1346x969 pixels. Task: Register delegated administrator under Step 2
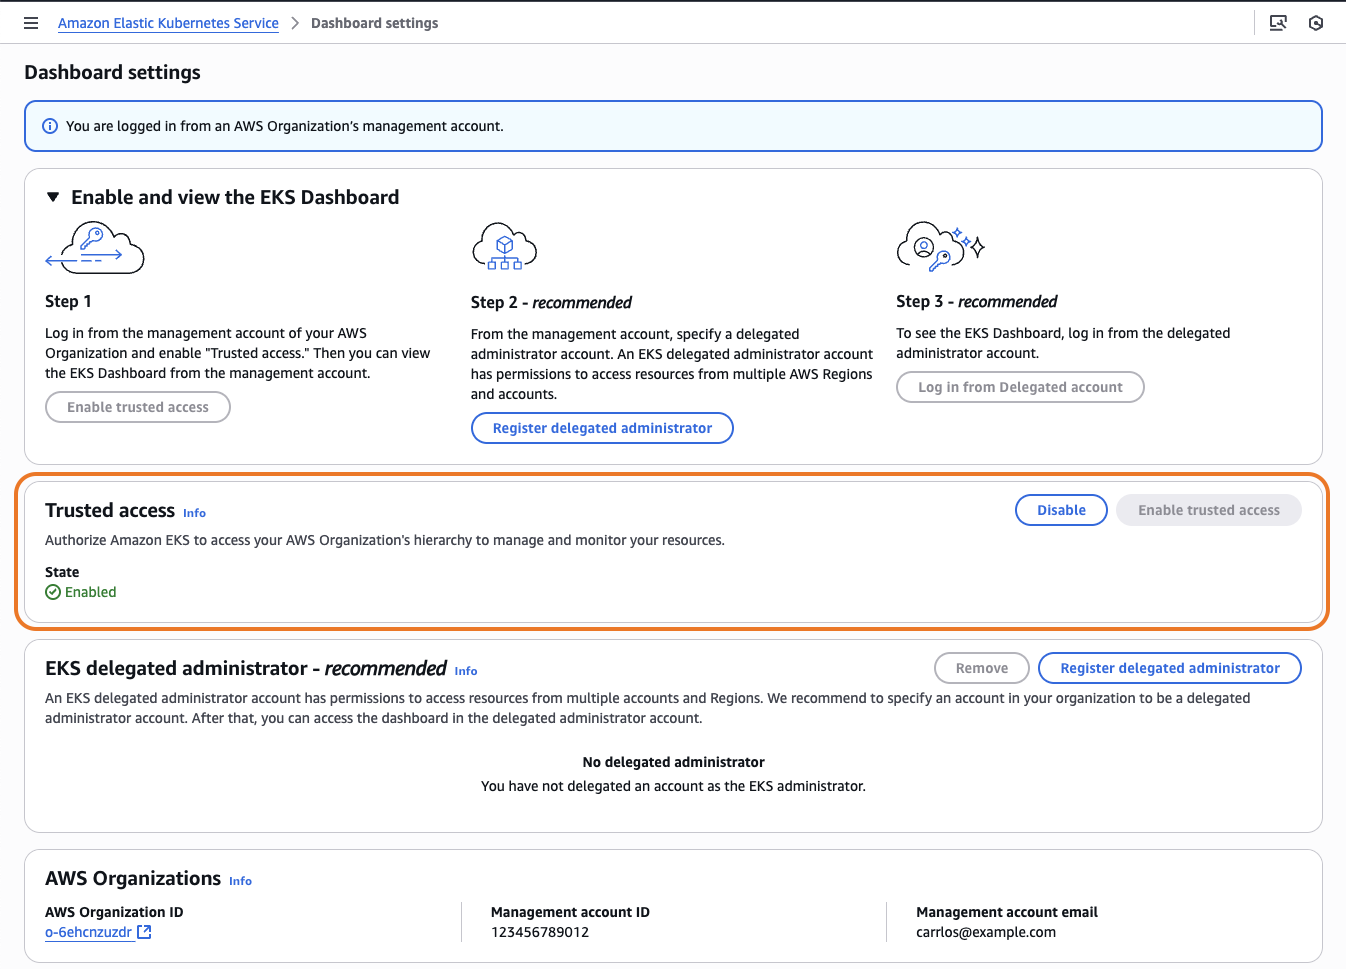coord(601,427)
